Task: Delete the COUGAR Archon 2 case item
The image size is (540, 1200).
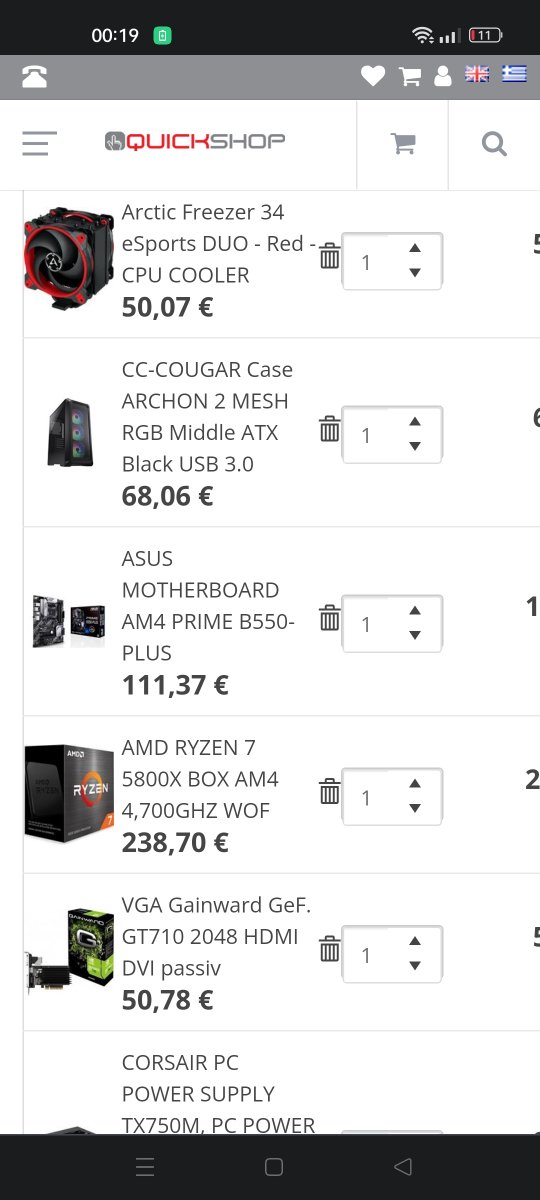Action: click(330, 430)
